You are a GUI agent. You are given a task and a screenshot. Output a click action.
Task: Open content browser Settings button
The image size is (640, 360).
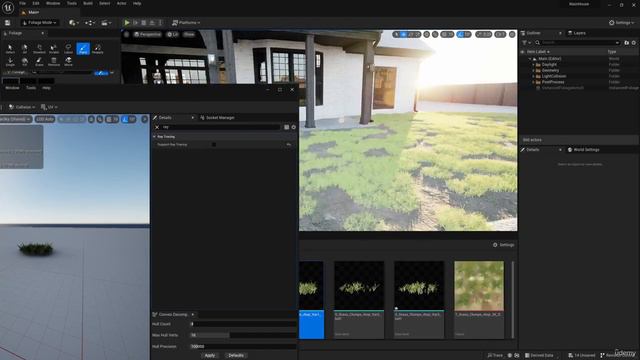point(504,245)
